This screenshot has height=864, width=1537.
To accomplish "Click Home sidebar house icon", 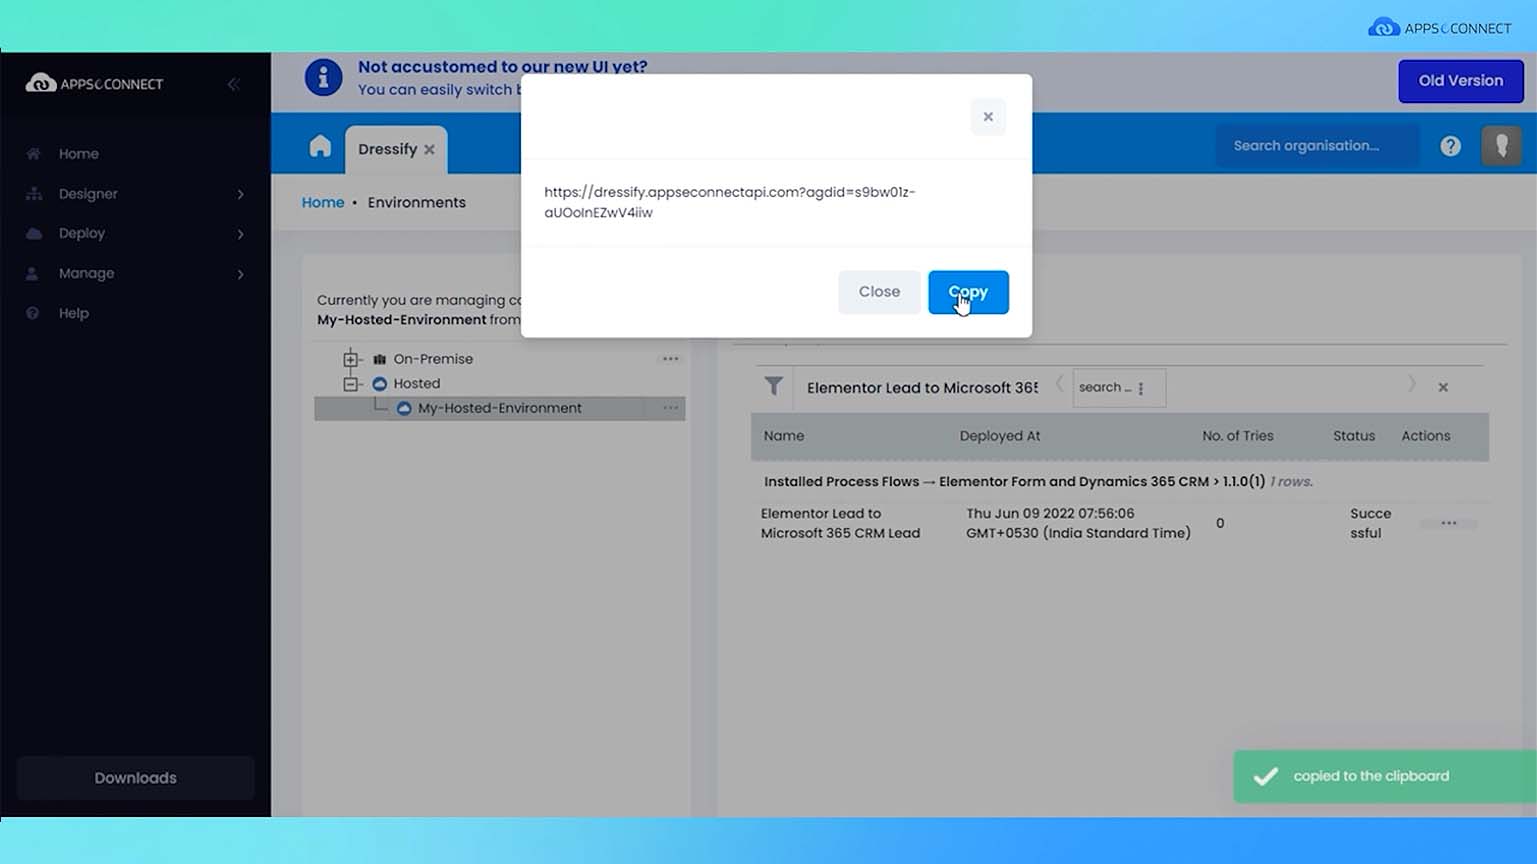I will click(34, 154).
